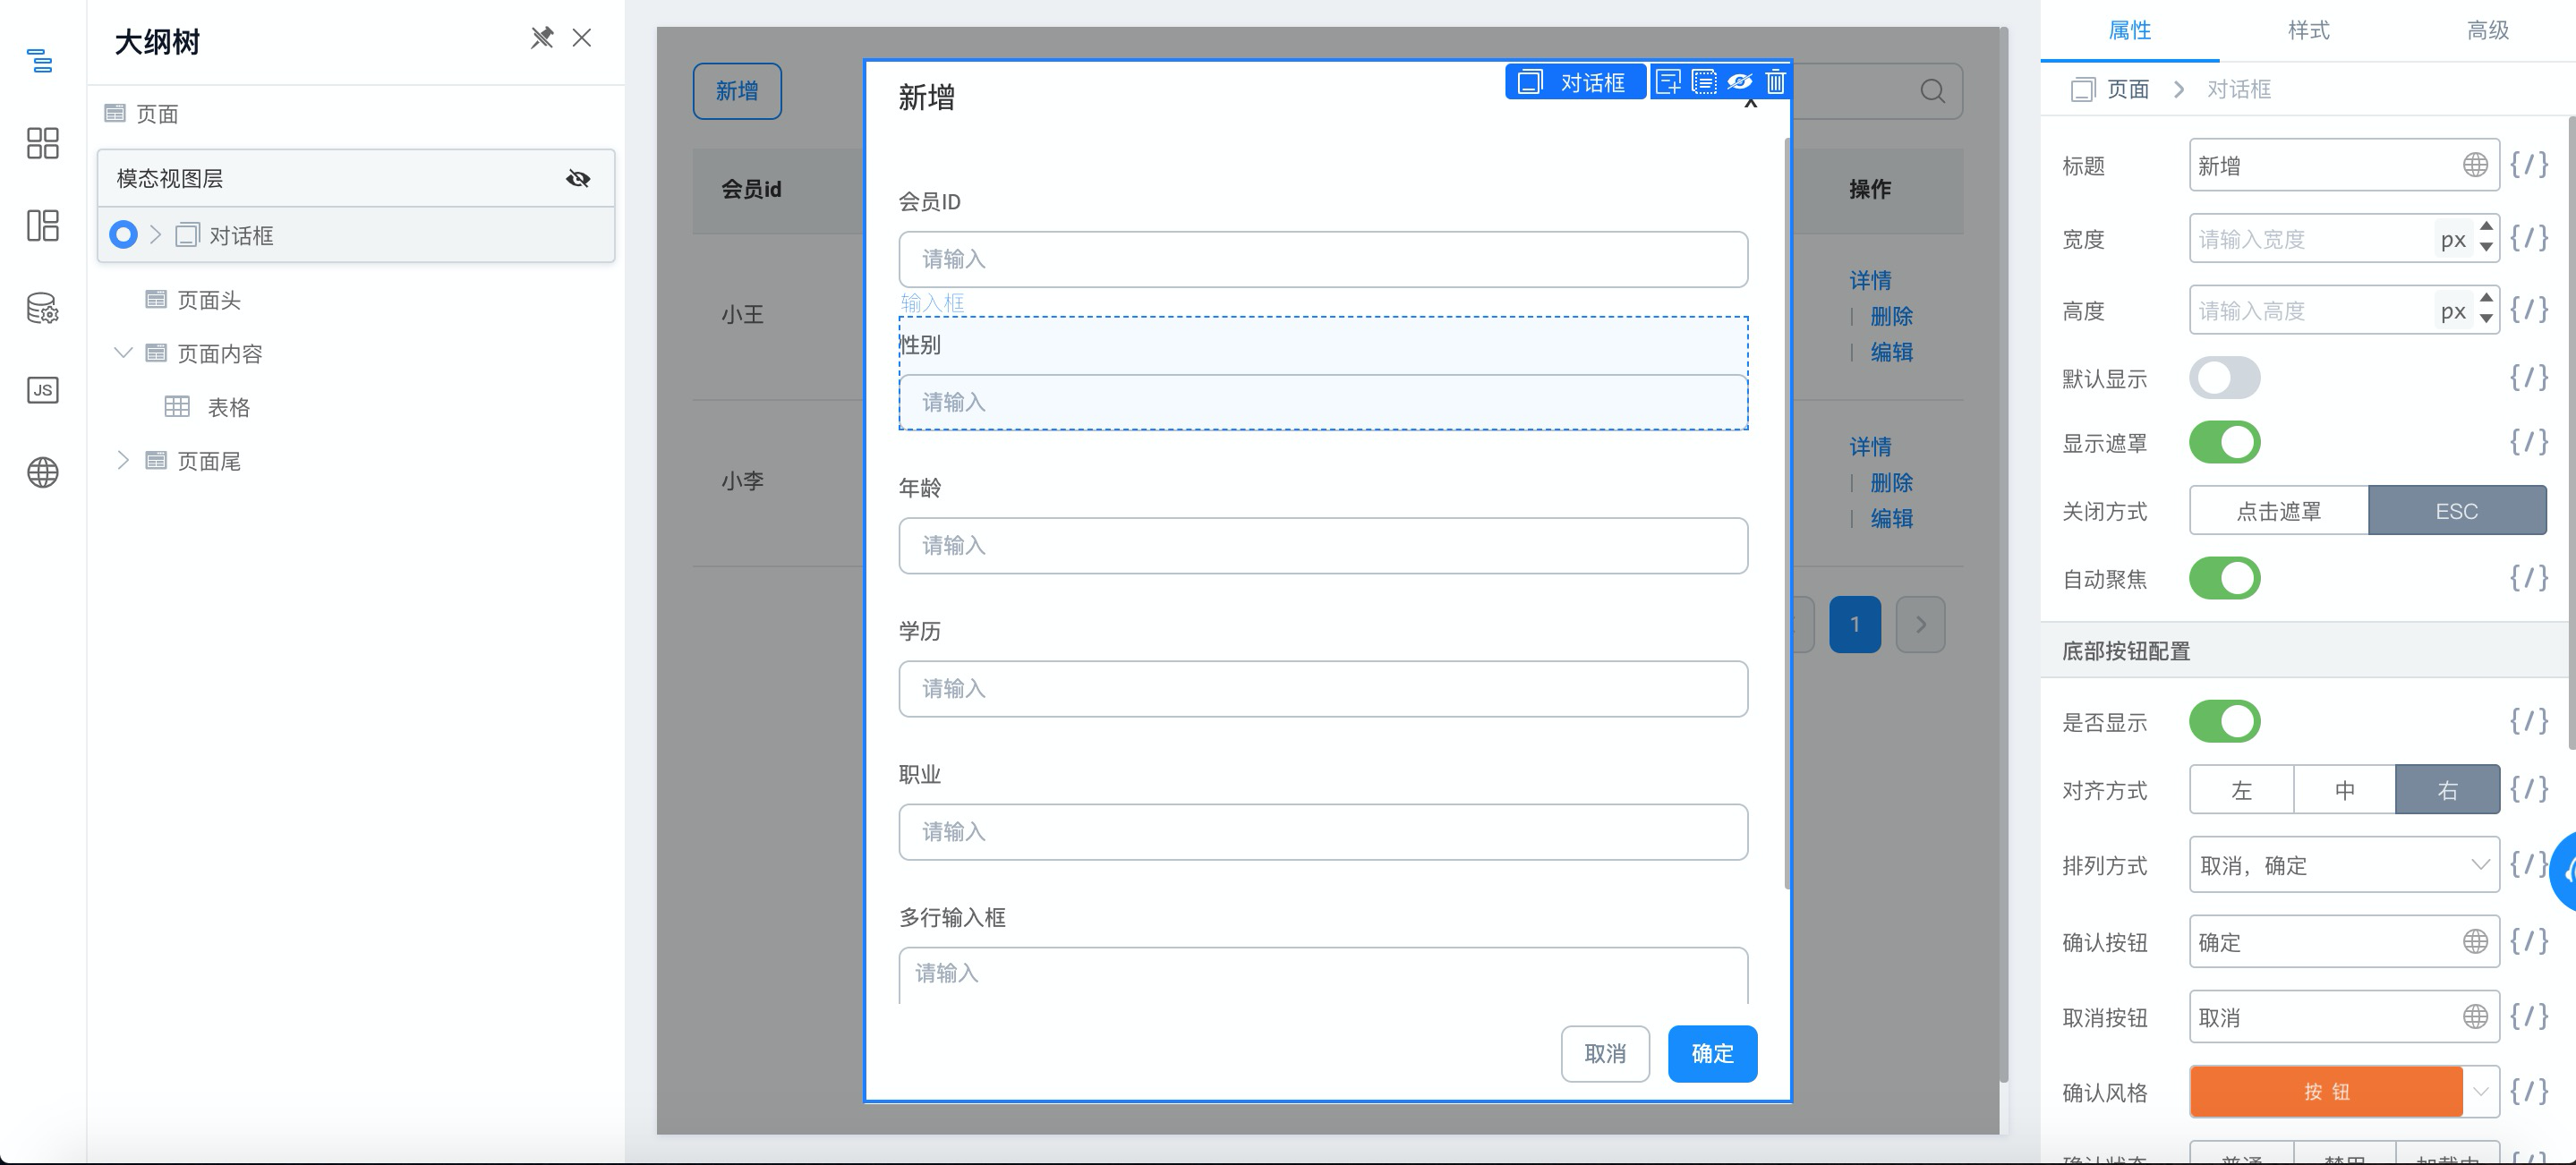
Task: Open the outline tree sidebar icon
Action: click(41, 61)
